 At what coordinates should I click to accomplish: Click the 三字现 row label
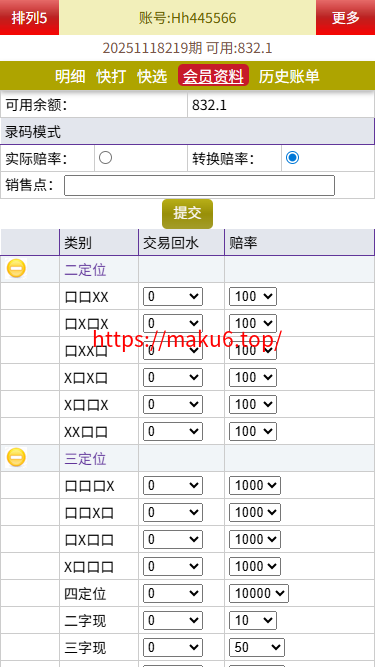tap(85, 648)
